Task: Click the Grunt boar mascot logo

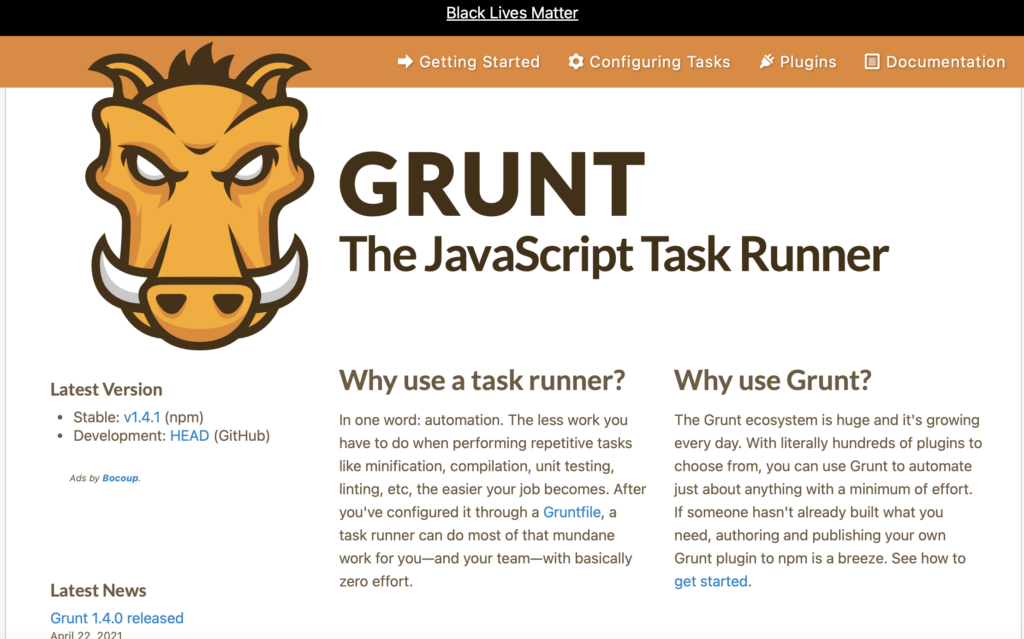Action: point(195,195)
